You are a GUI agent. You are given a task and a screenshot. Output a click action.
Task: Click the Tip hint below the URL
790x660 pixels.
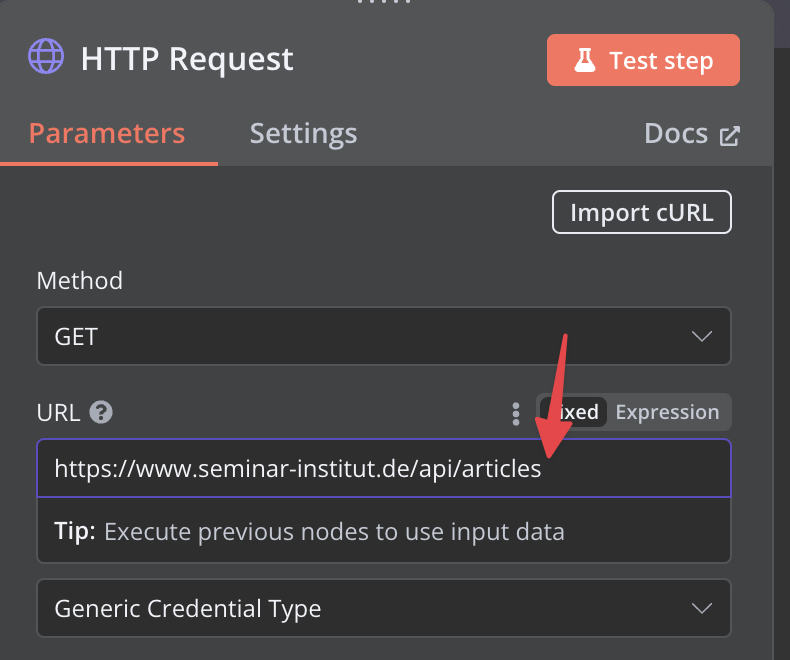(309, 531)
